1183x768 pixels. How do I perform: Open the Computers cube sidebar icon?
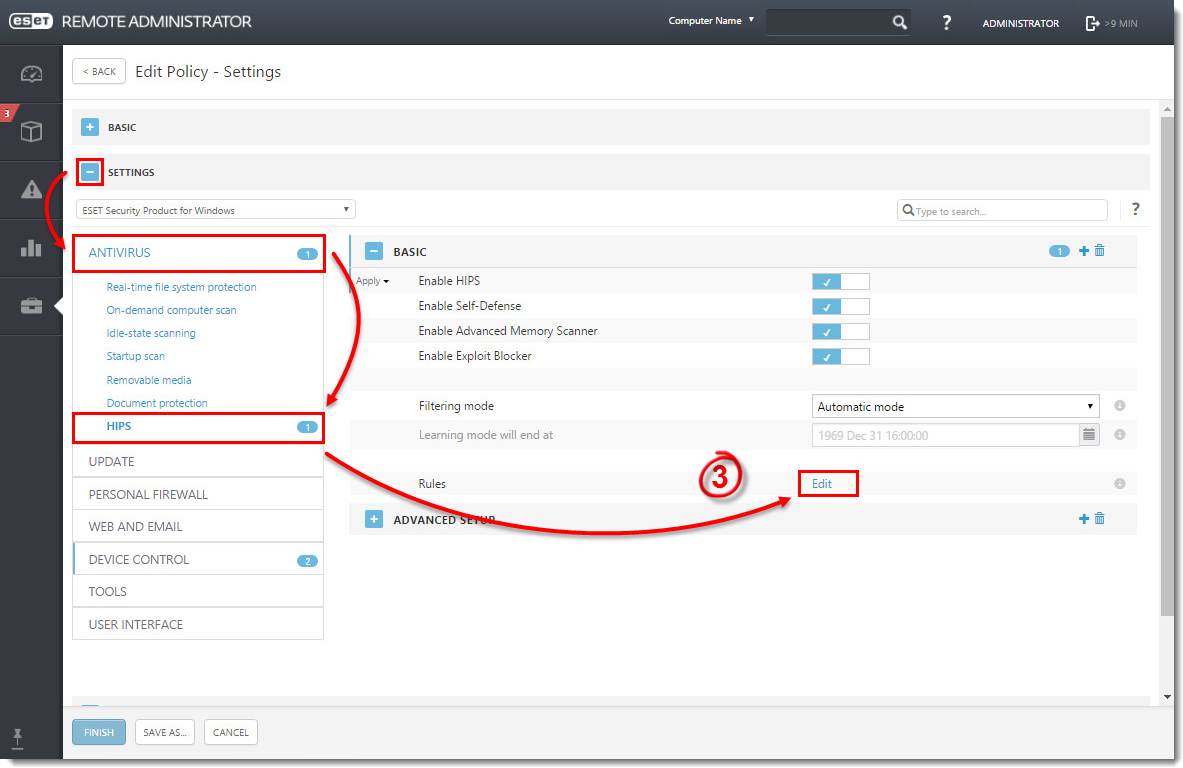pos(31,132)
